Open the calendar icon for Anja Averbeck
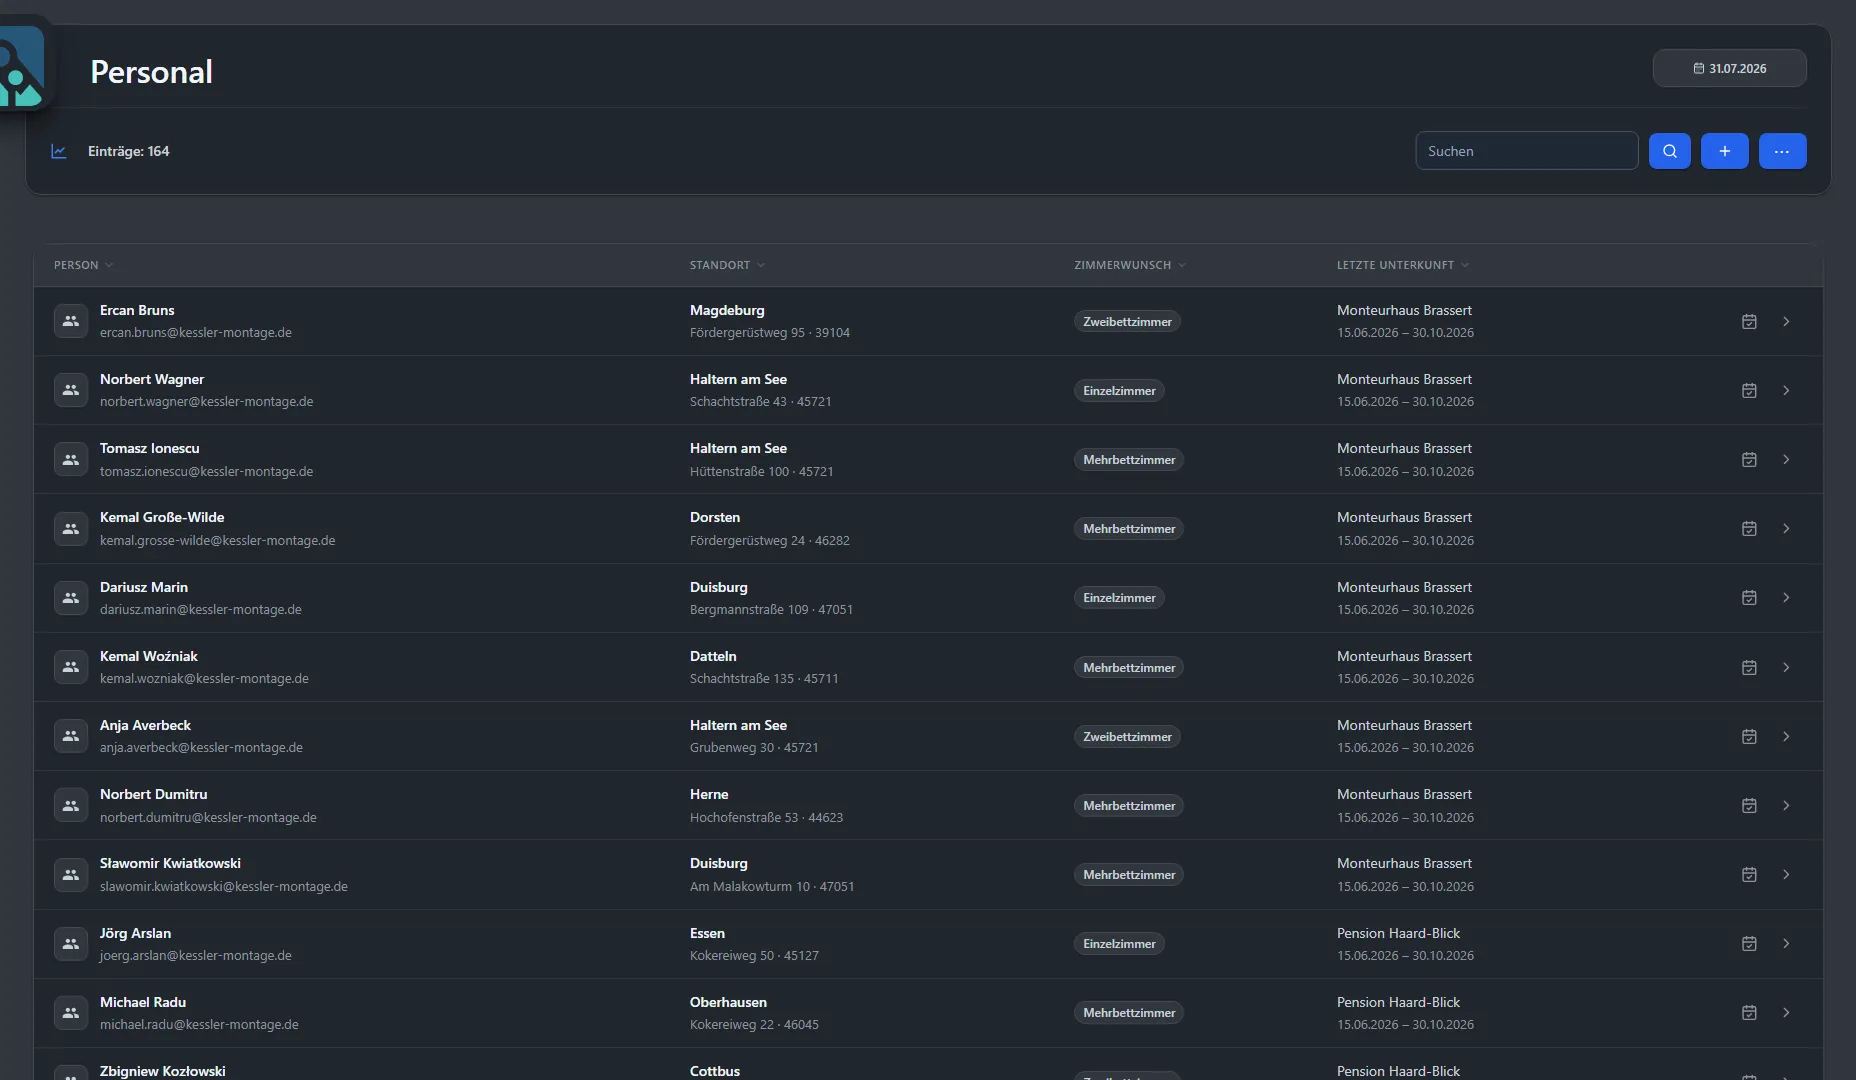The height and width of the screenshot is (1080, 1856). pos(1749,736)
